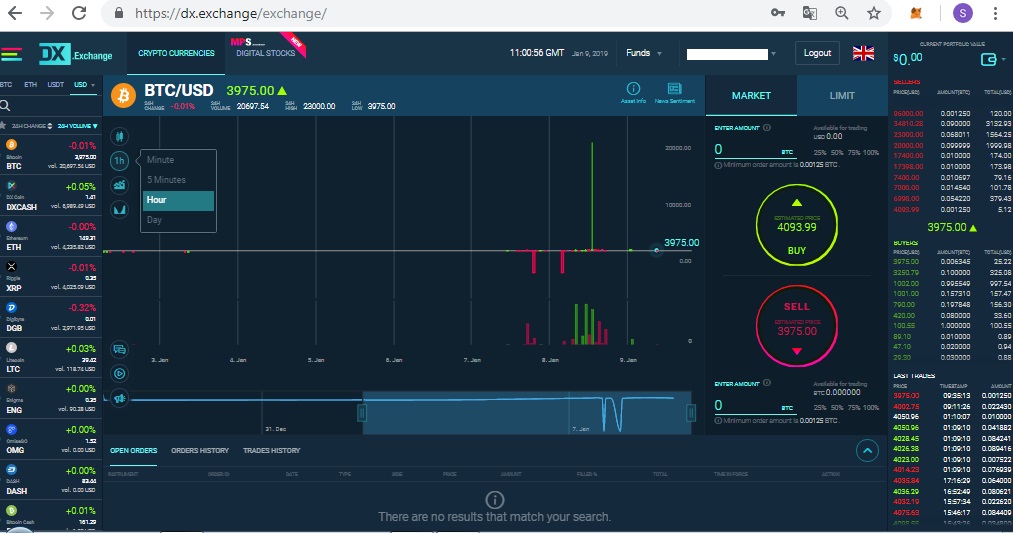
Task: Select the LIMIT order tab
Action: (x=842, y=96)
